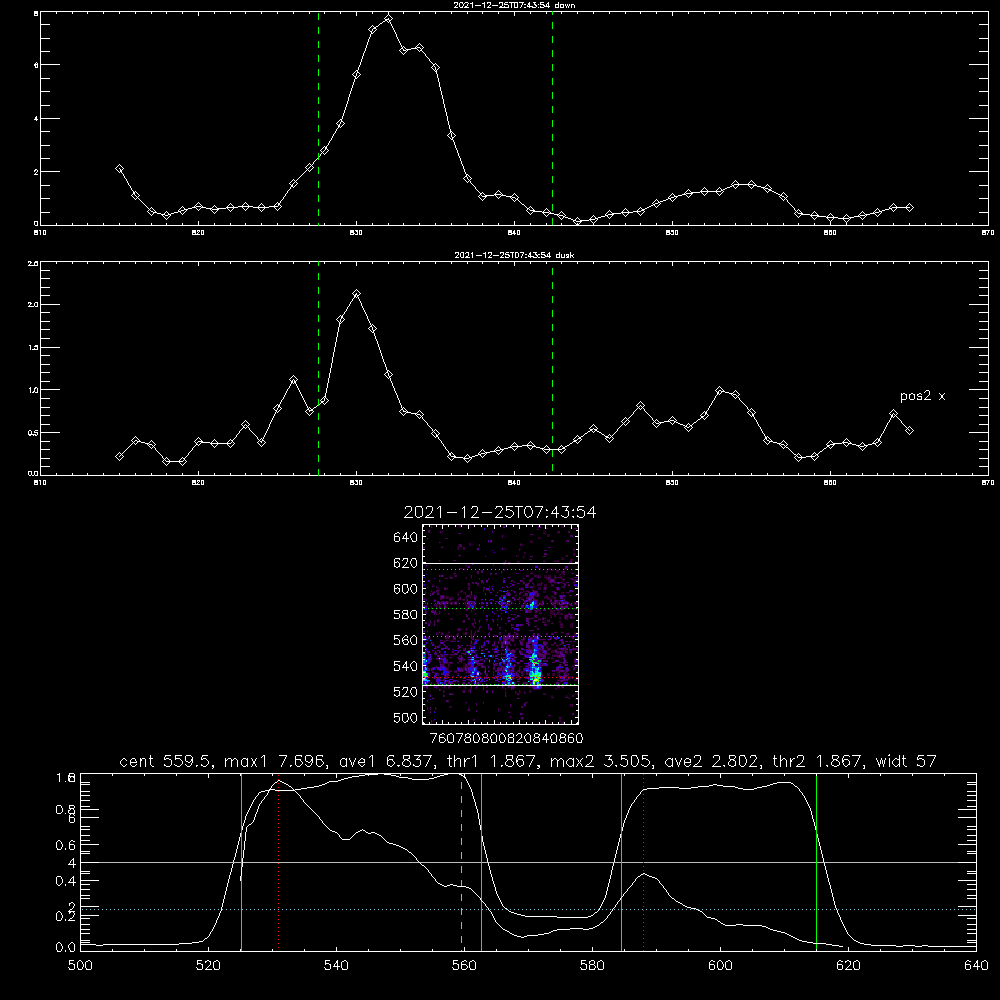
Task: Click the 540 x-axis label on bottom plot
Action: pyautogui.click(x=336, y=966)
